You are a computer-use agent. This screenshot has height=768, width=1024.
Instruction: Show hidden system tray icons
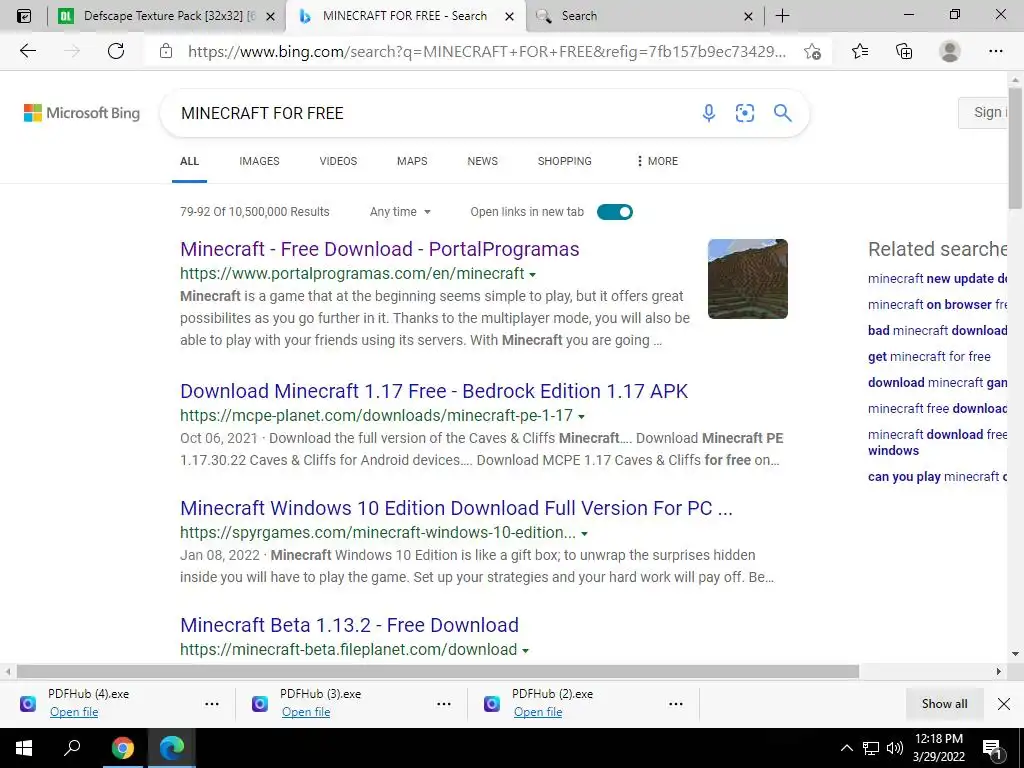point(846,748)
